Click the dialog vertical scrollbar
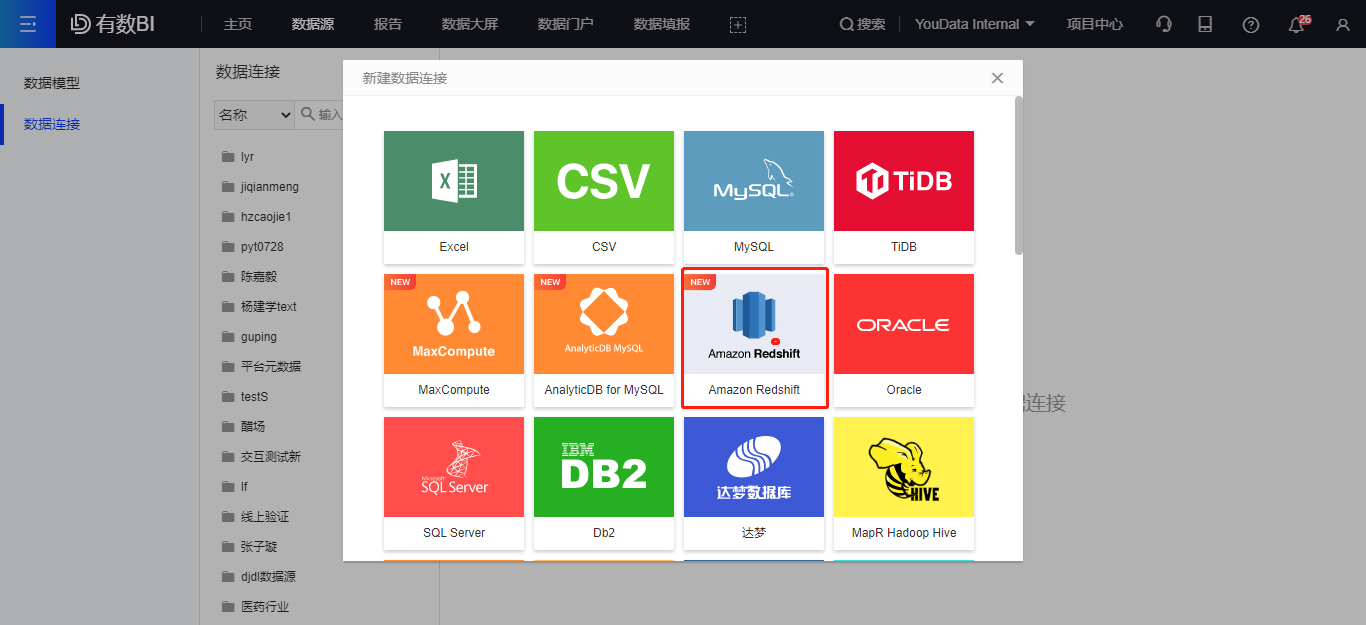 point(1019,175)
